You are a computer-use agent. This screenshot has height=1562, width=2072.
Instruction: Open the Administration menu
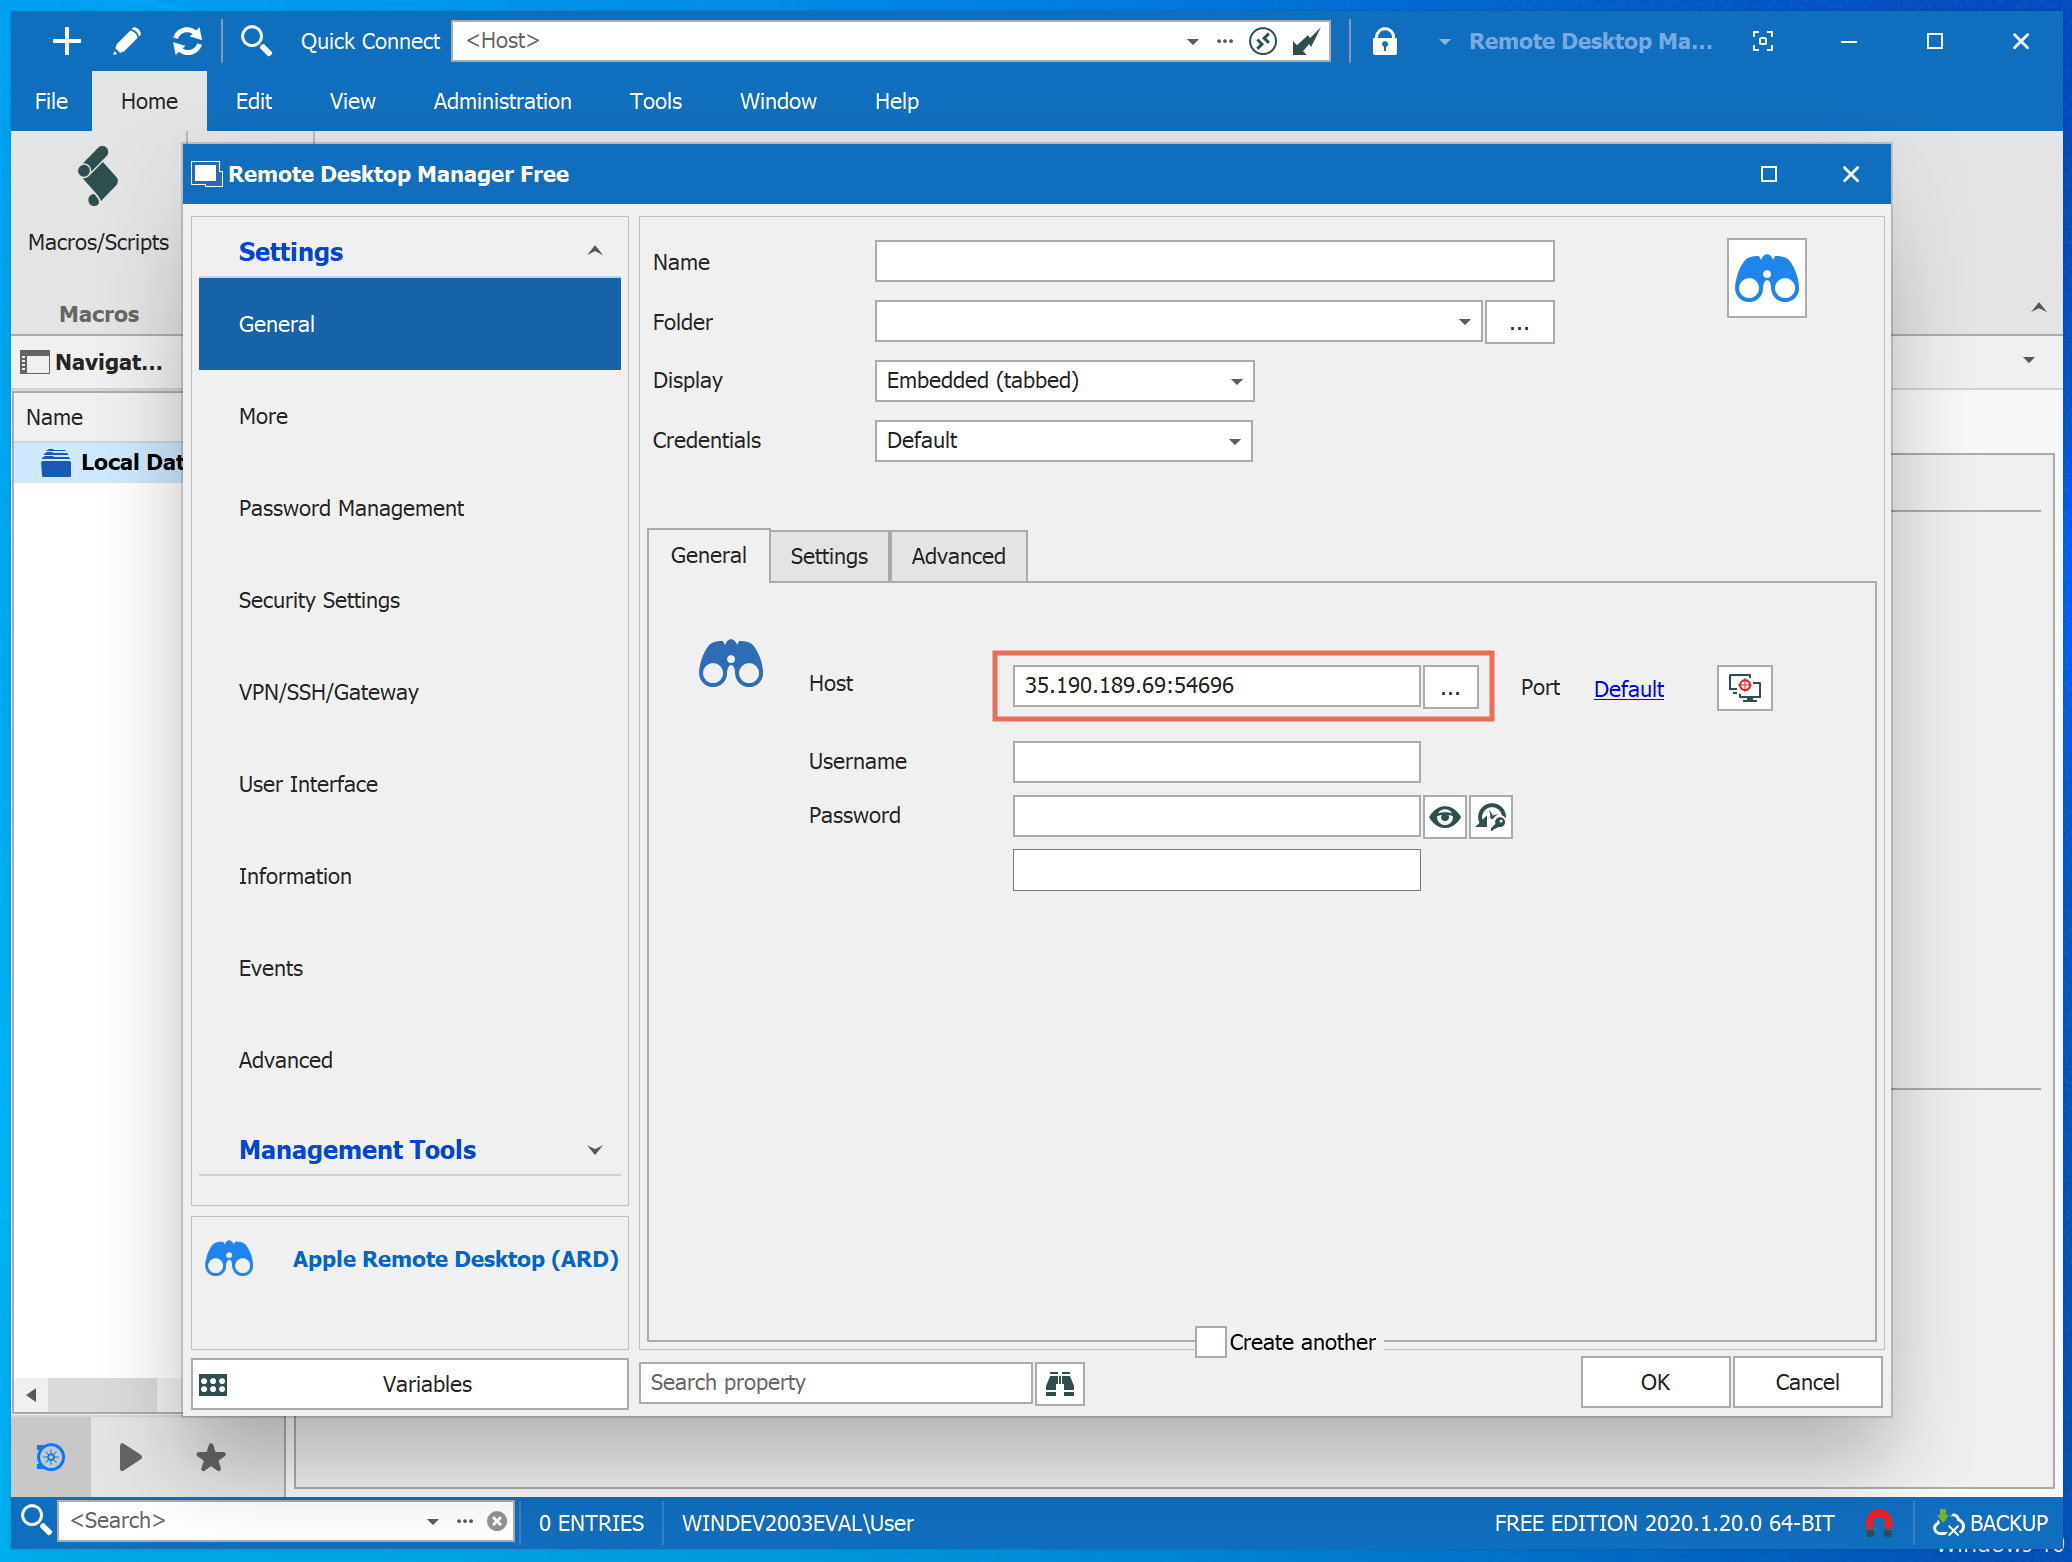pos(502,101)
